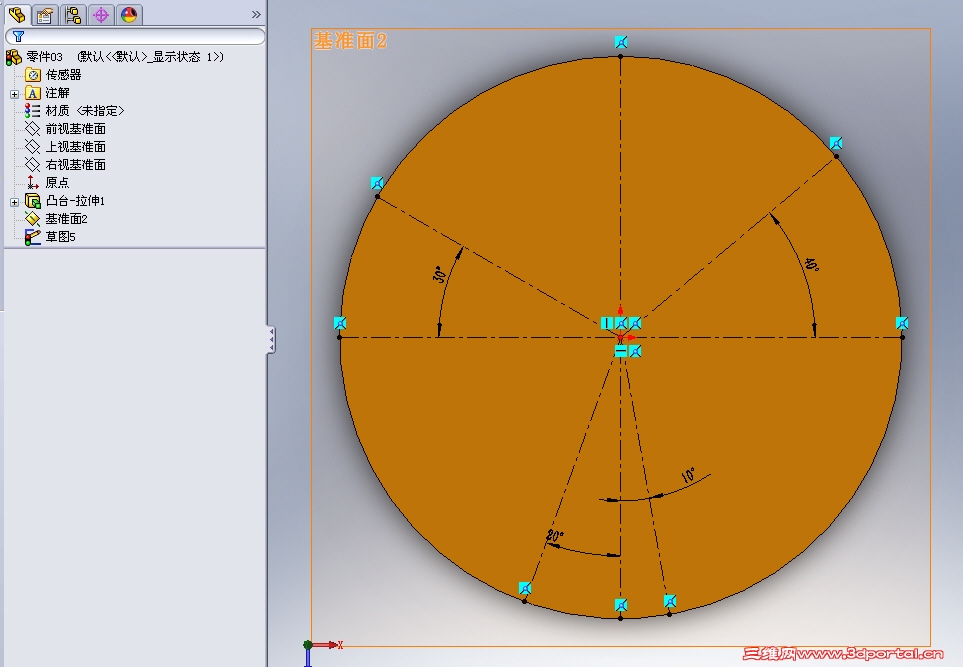Select the 前视基准面 front plane
The height and width of the screenshot is (667, 963).
pos(76,129)
